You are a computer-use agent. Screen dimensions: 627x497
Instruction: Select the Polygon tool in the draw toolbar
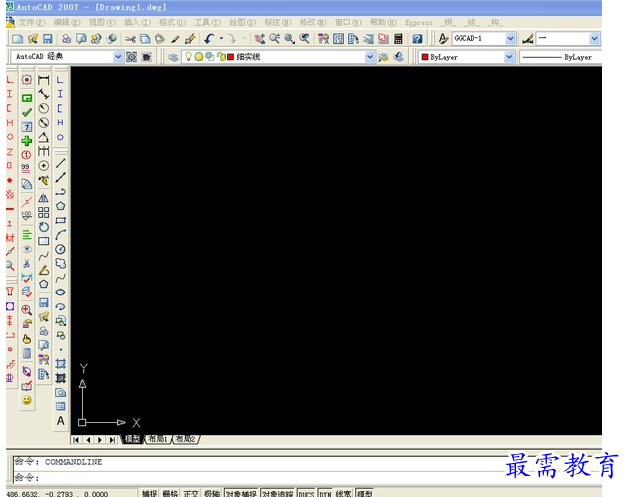(60, 206)
